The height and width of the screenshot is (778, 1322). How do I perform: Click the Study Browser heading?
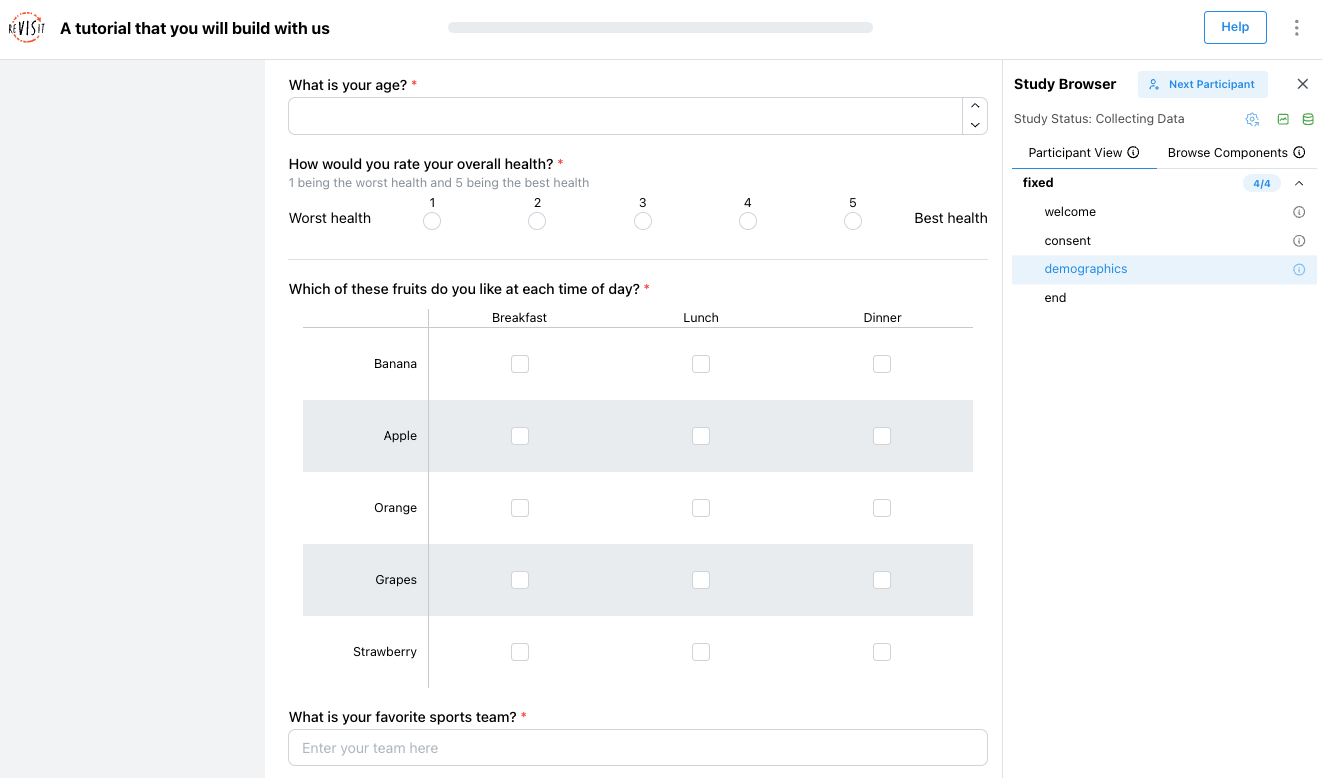point(1065,84)
